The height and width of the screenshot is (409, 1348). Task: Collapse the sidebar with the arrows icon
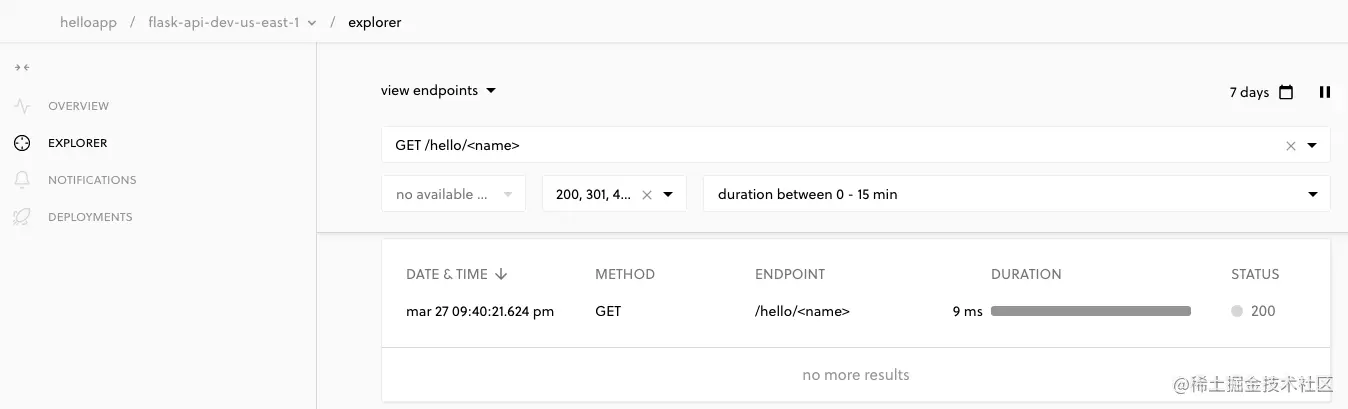tap(22, 67)
